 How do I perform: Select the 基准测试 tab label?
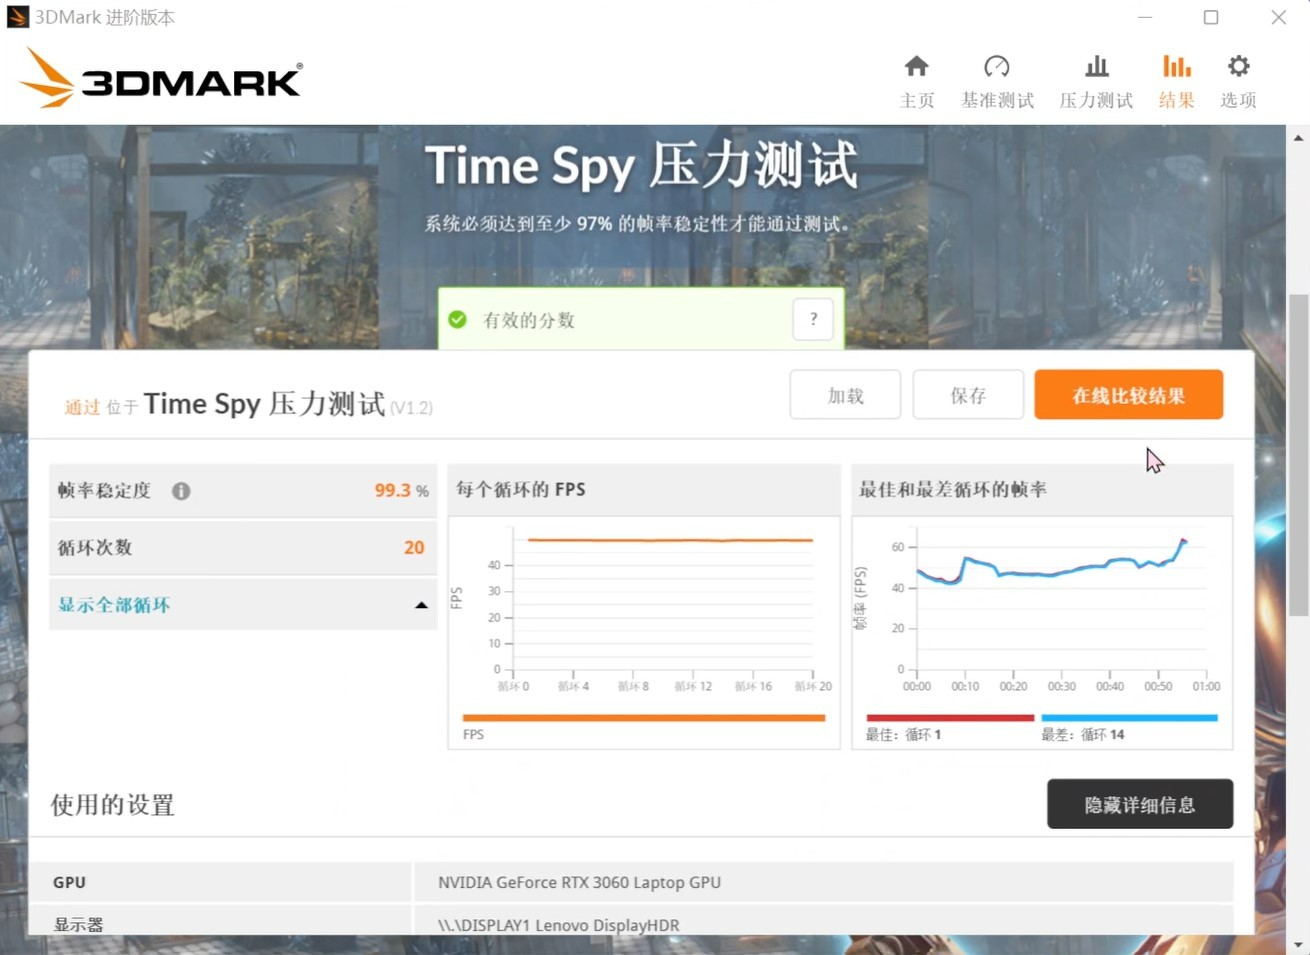coord(997,100)
